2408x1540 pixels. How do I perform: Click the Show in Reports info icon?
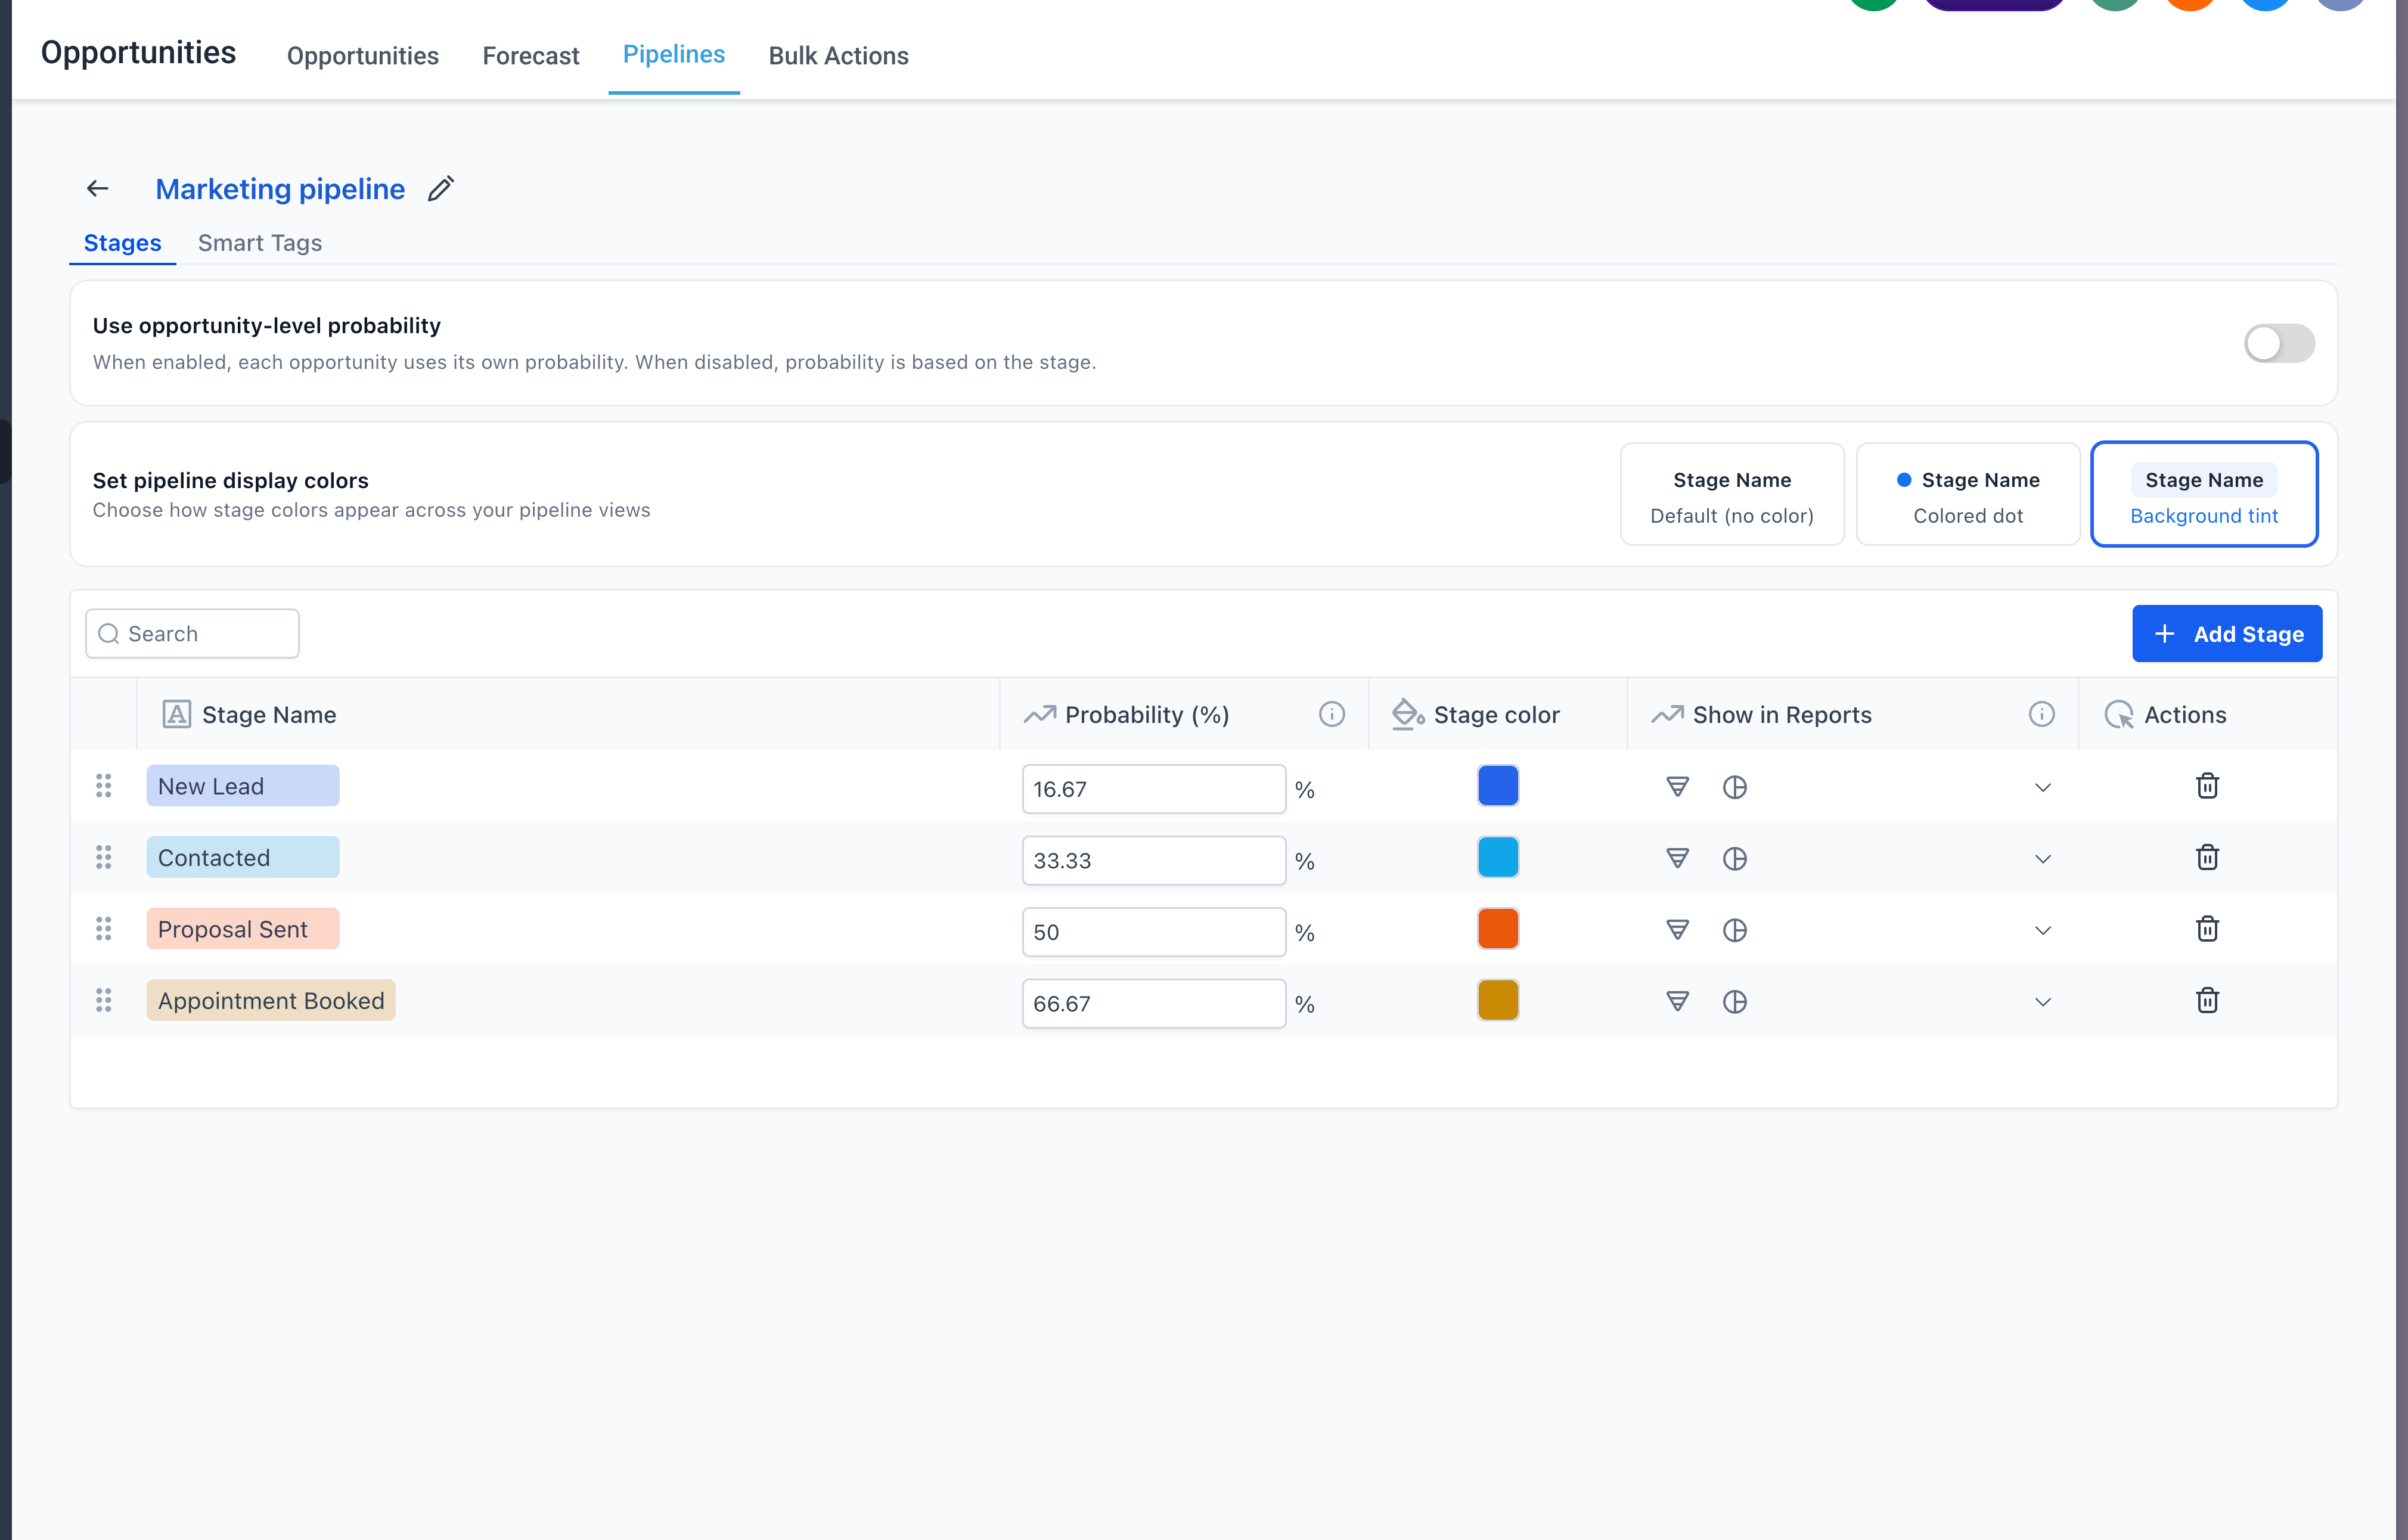pyautogui.click(x=2042, y=714)
